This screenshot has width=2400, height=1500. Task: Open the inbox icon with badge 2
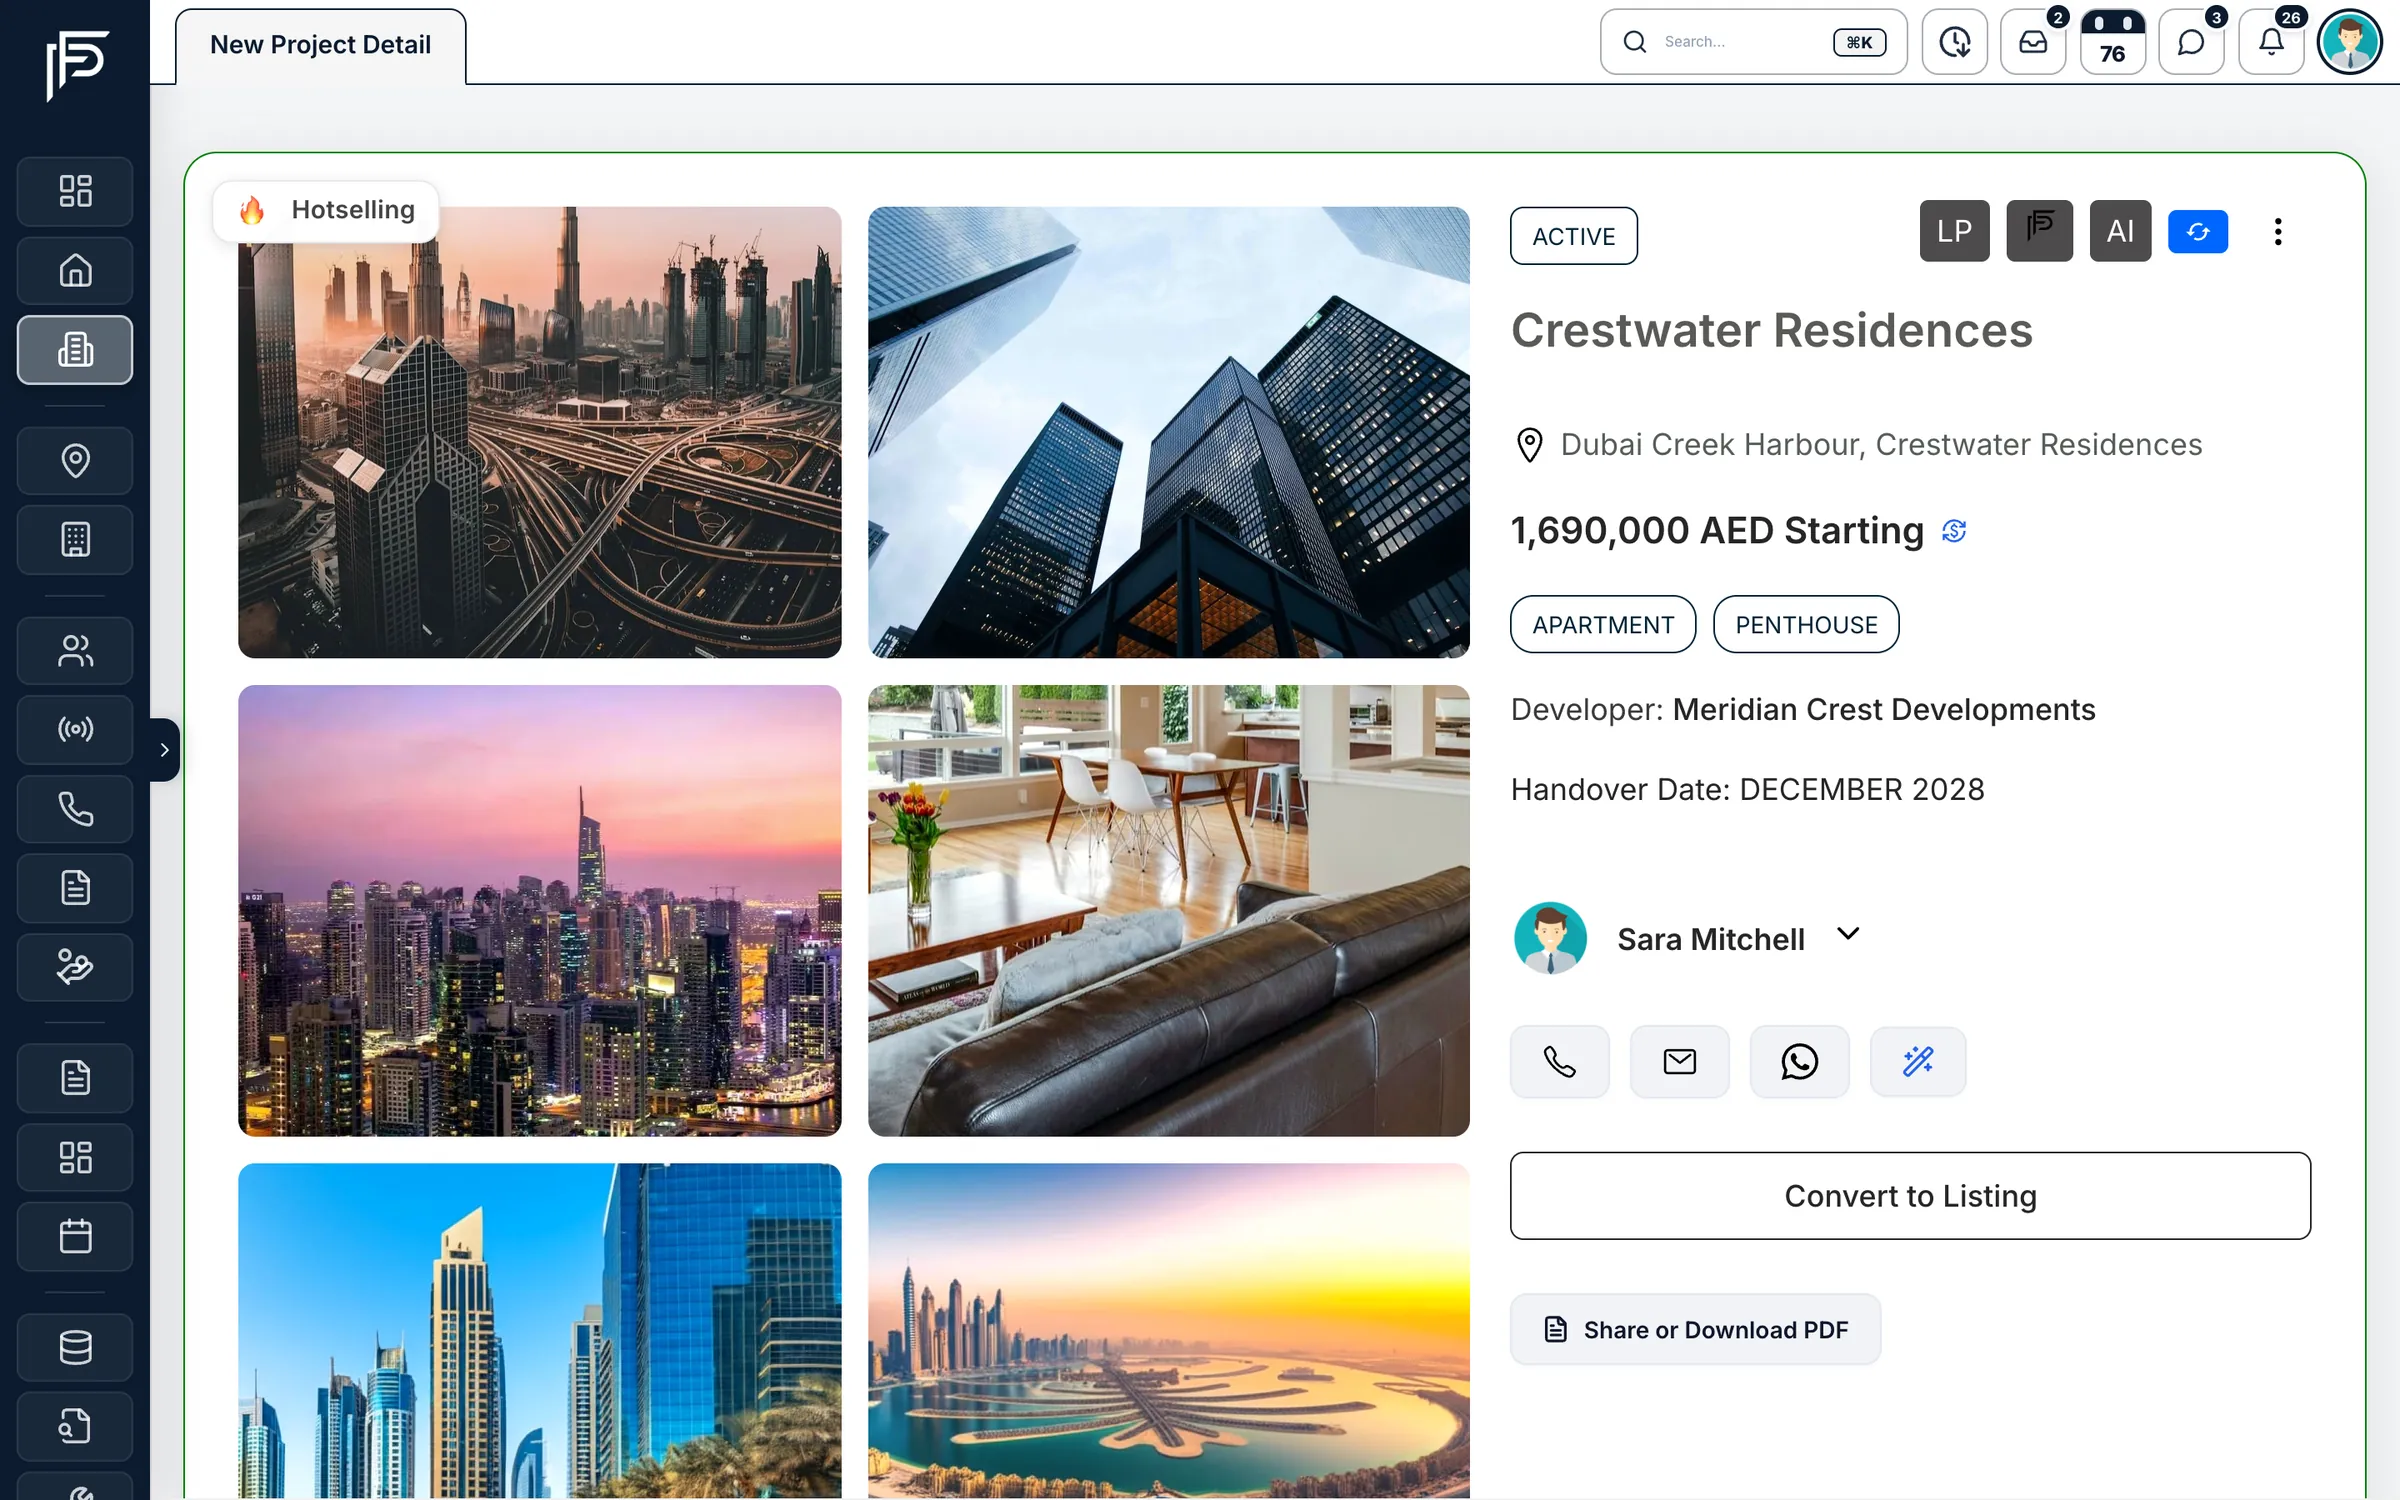(x=2033, y=42)
